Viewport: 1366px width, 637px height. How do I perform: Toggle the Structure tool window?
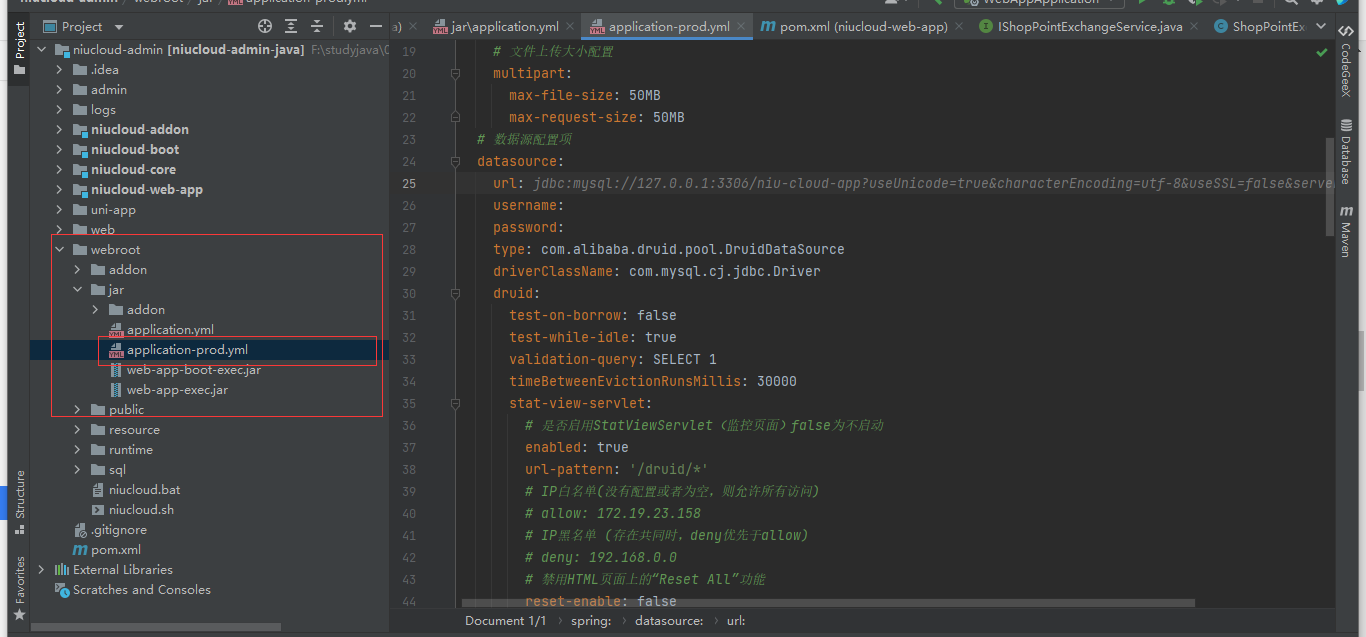[19, 494]
